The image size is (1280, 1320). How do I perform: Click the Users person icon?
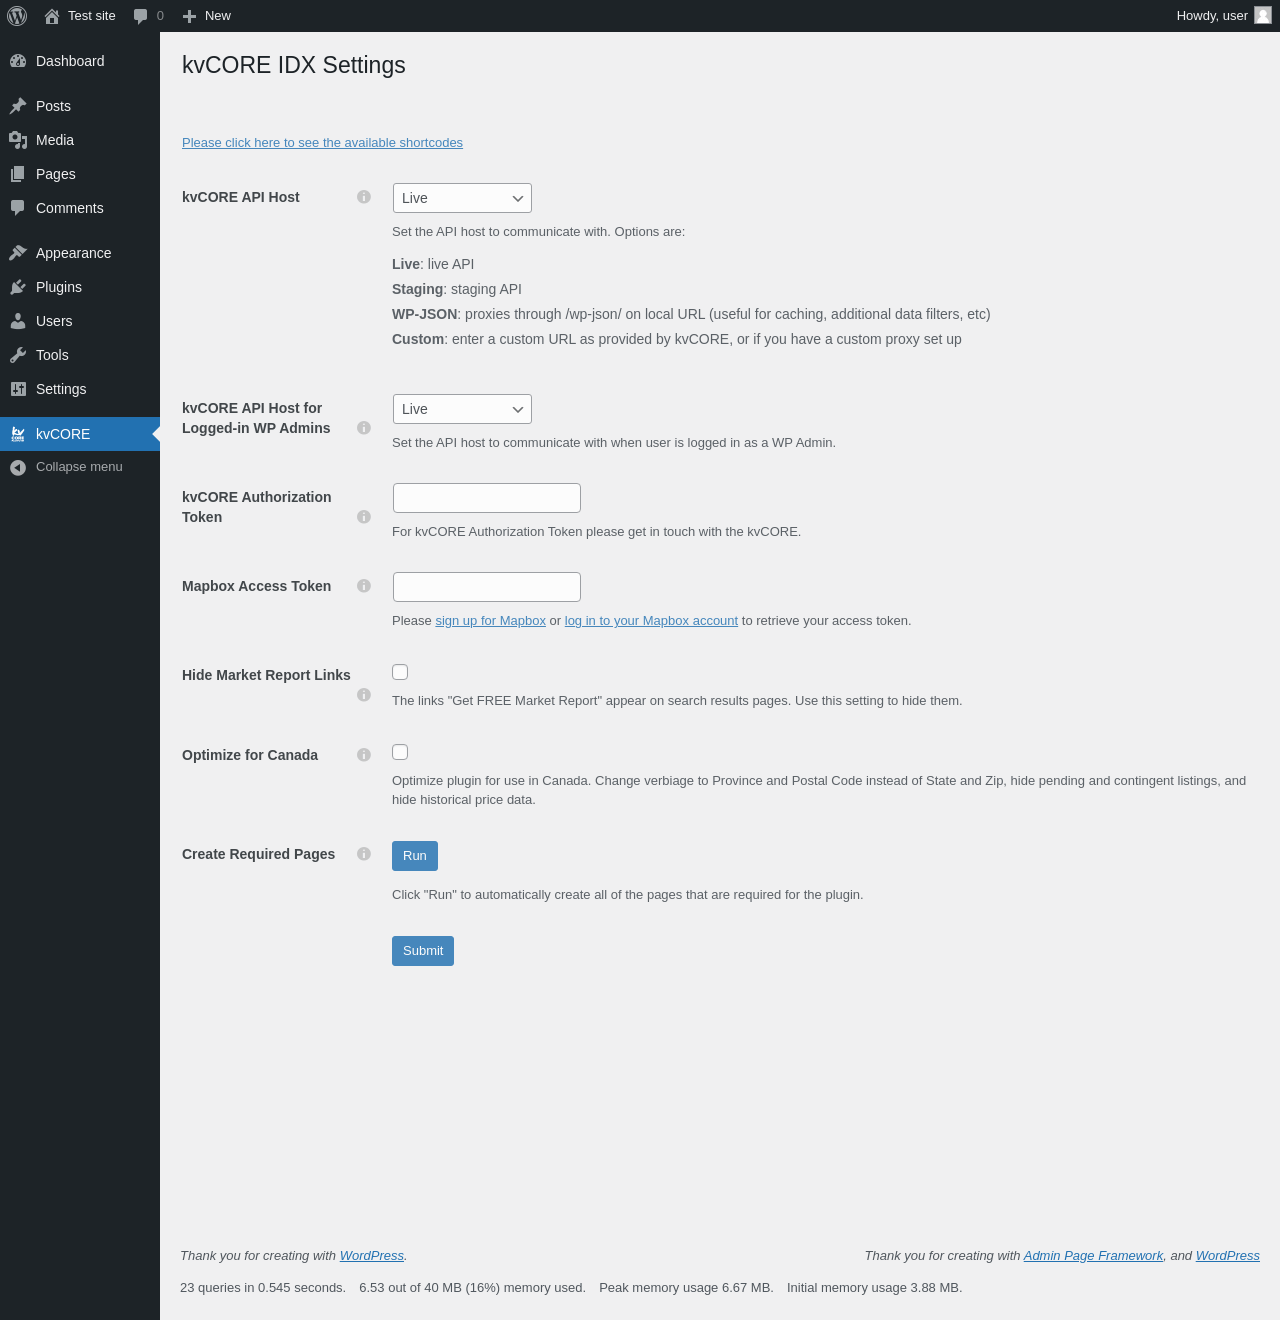coord(18,321)
